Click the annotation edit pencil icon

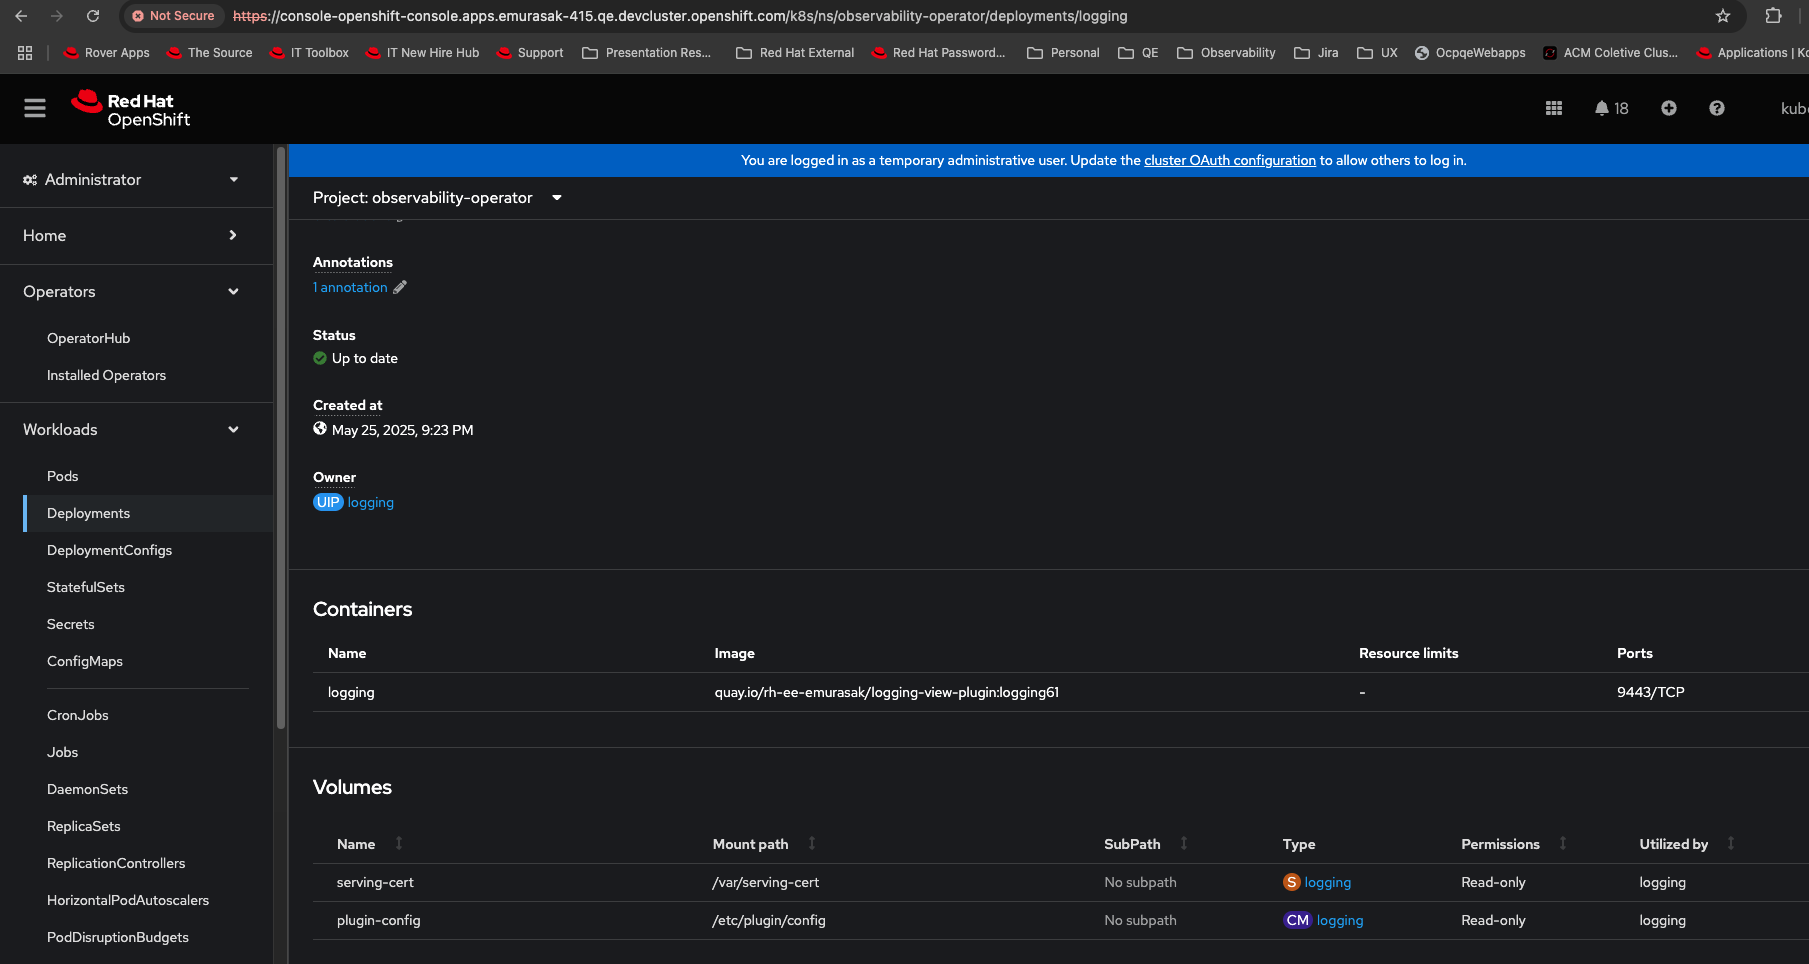(400, 287)
